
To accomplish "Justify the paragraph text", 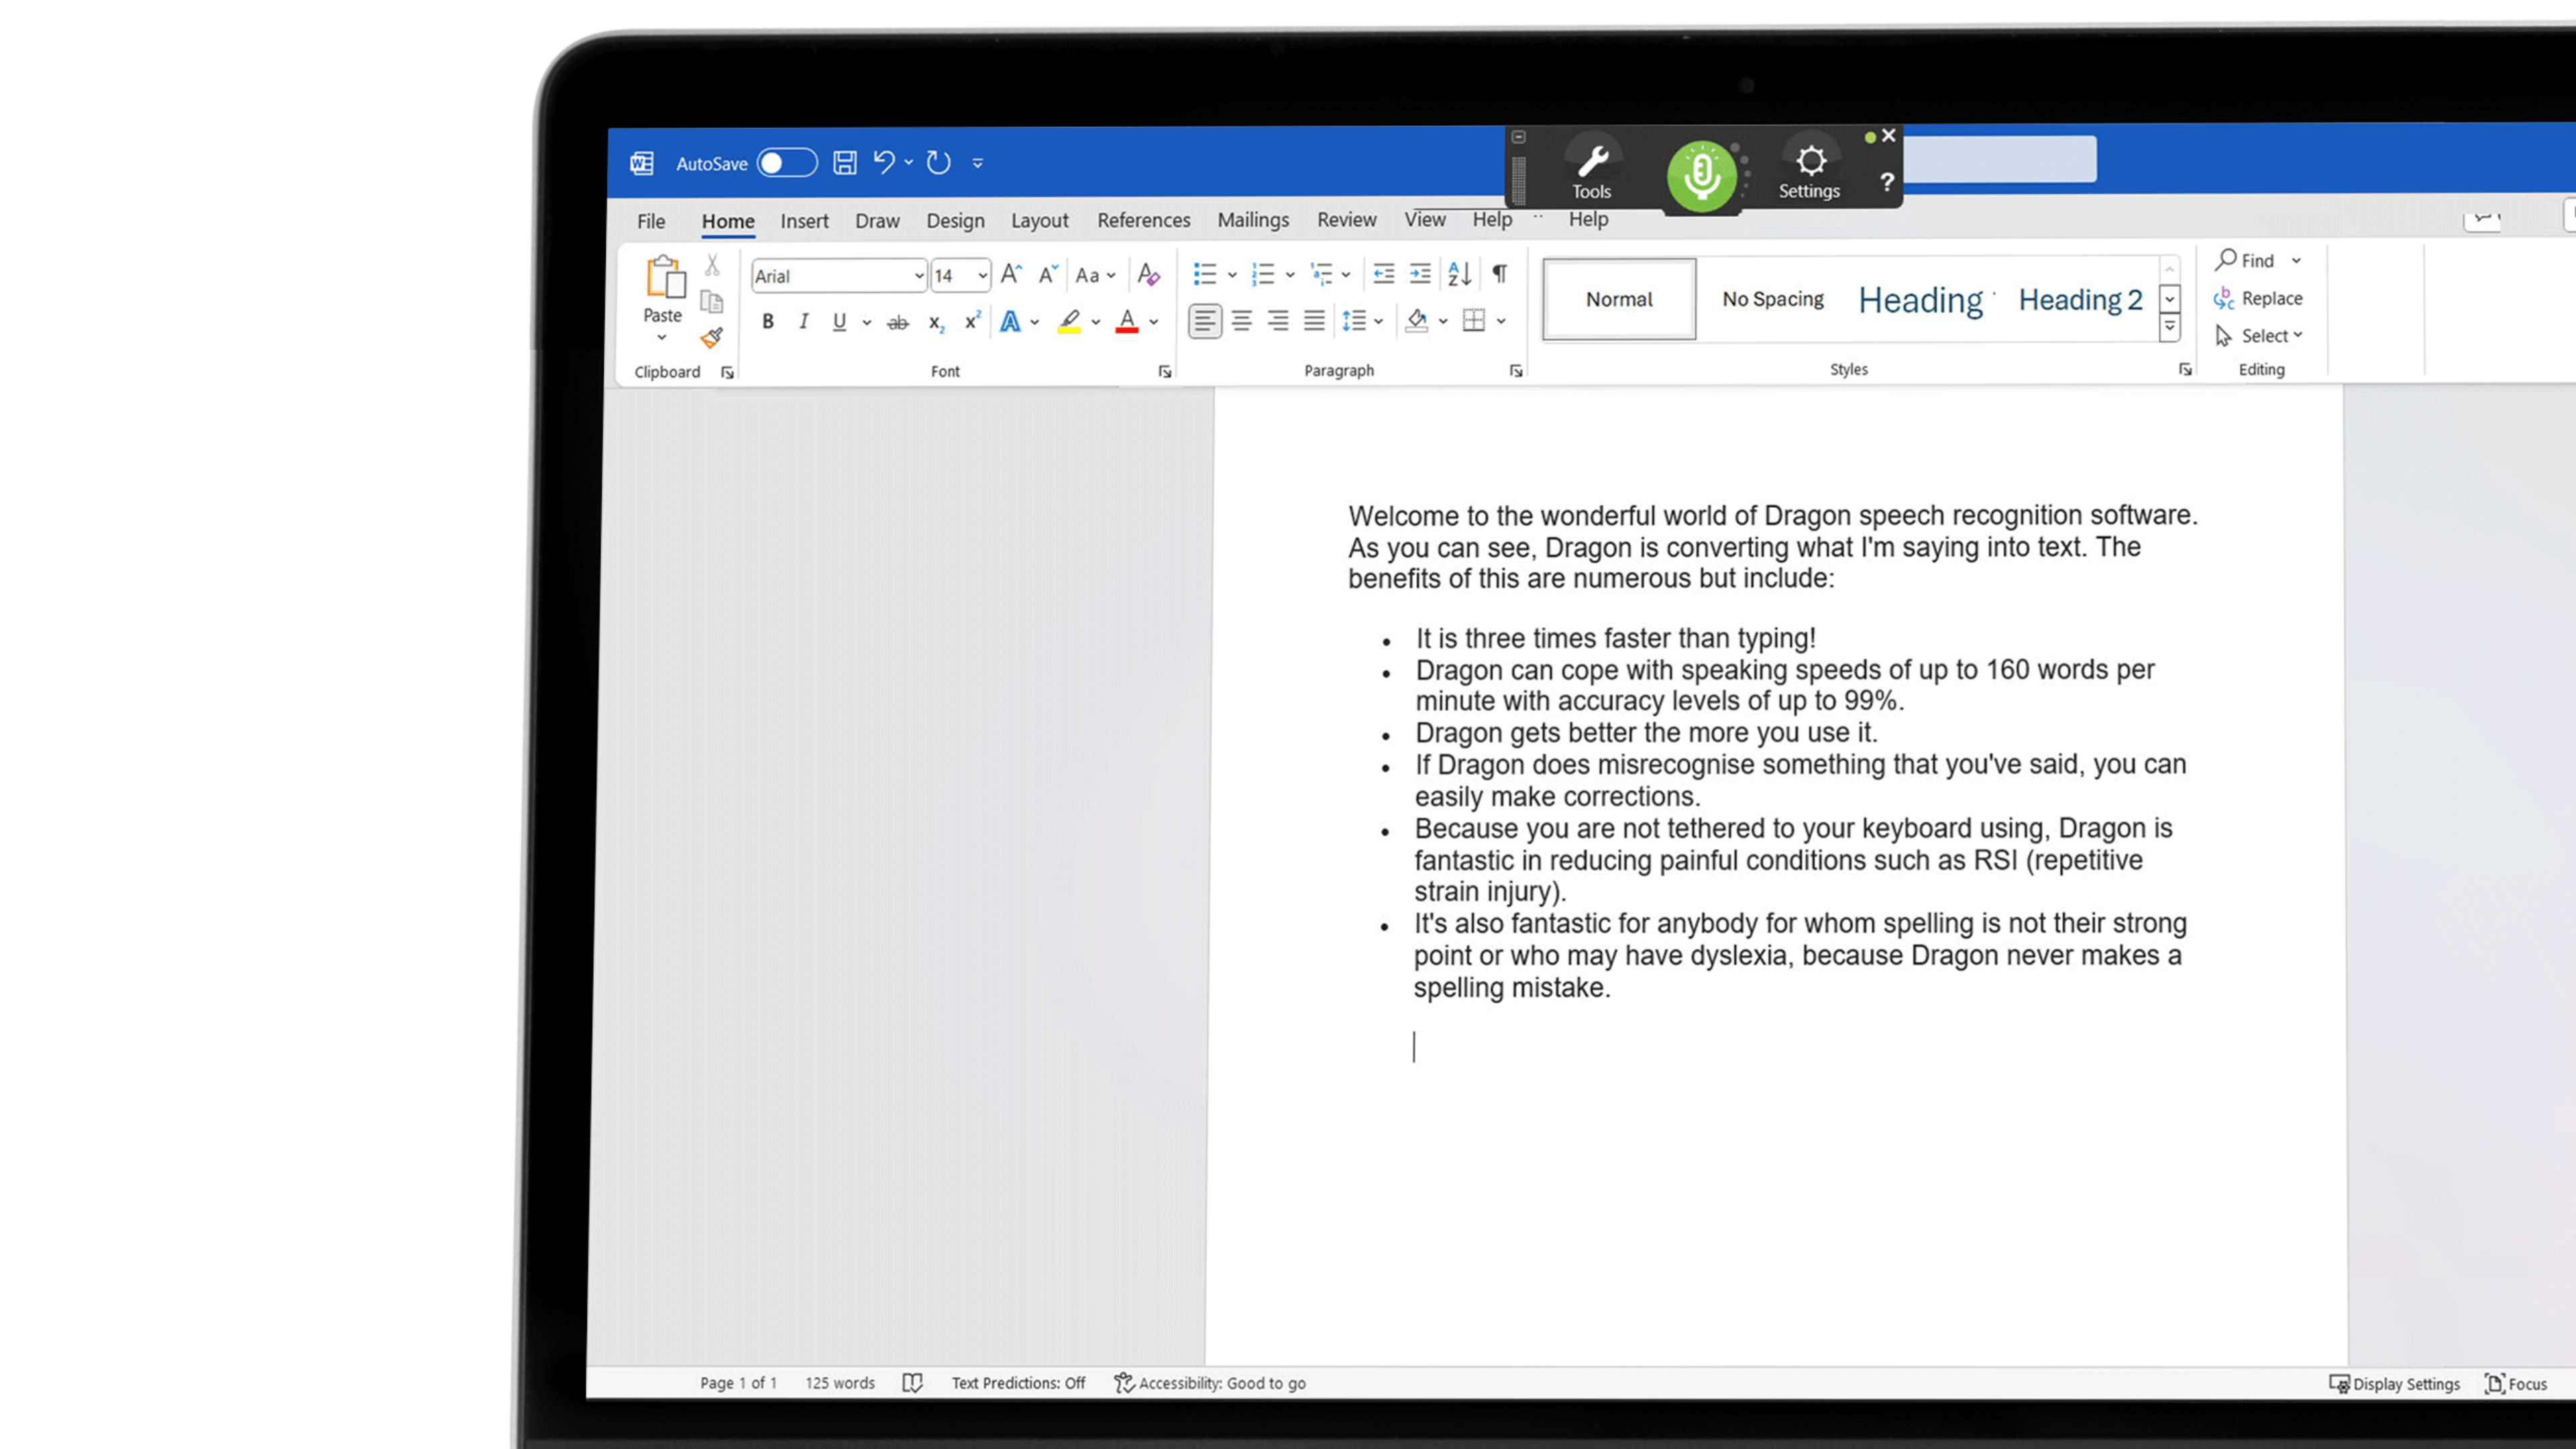I will click(x=1314, y=321).
